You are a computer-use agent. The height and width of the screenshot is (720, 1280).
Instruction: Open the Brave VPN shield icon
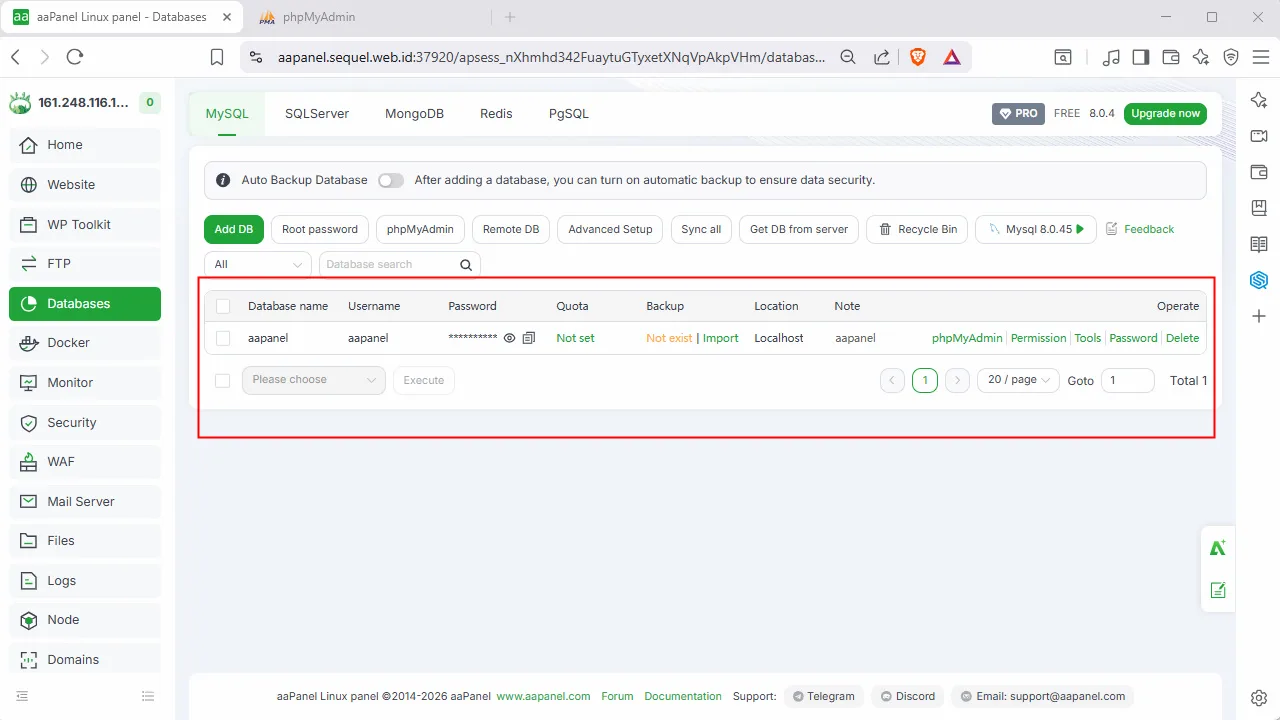pyautogui.click(x=1231, y=57)
